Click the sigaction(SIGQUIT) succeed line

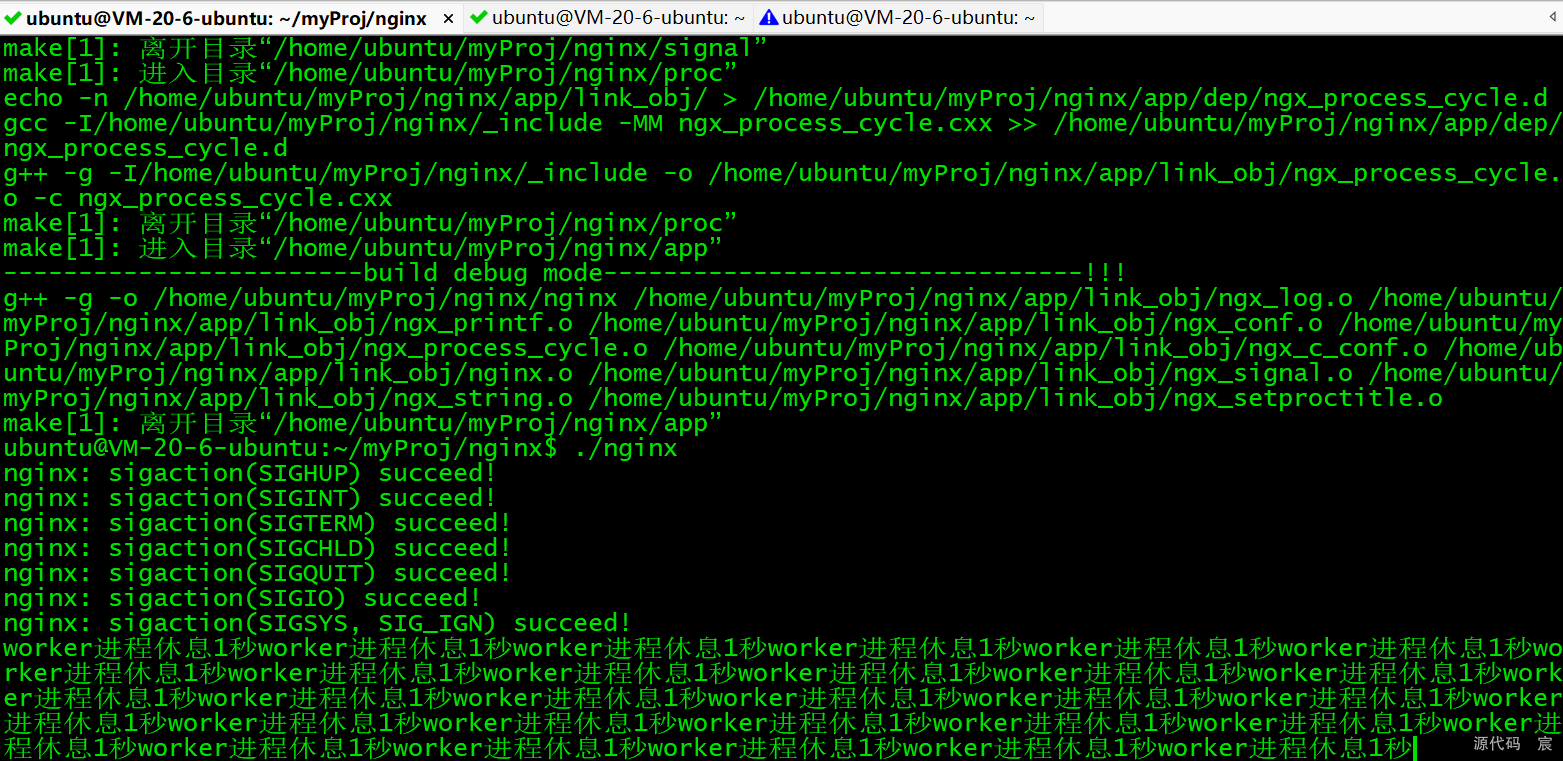point(257,573)
